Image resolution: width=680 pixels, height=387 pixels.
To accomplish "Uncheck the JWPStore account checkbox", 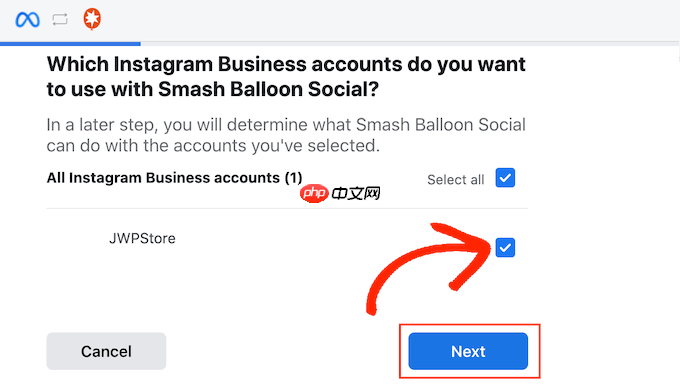I will pyautogui.click(x=505, y=248).
